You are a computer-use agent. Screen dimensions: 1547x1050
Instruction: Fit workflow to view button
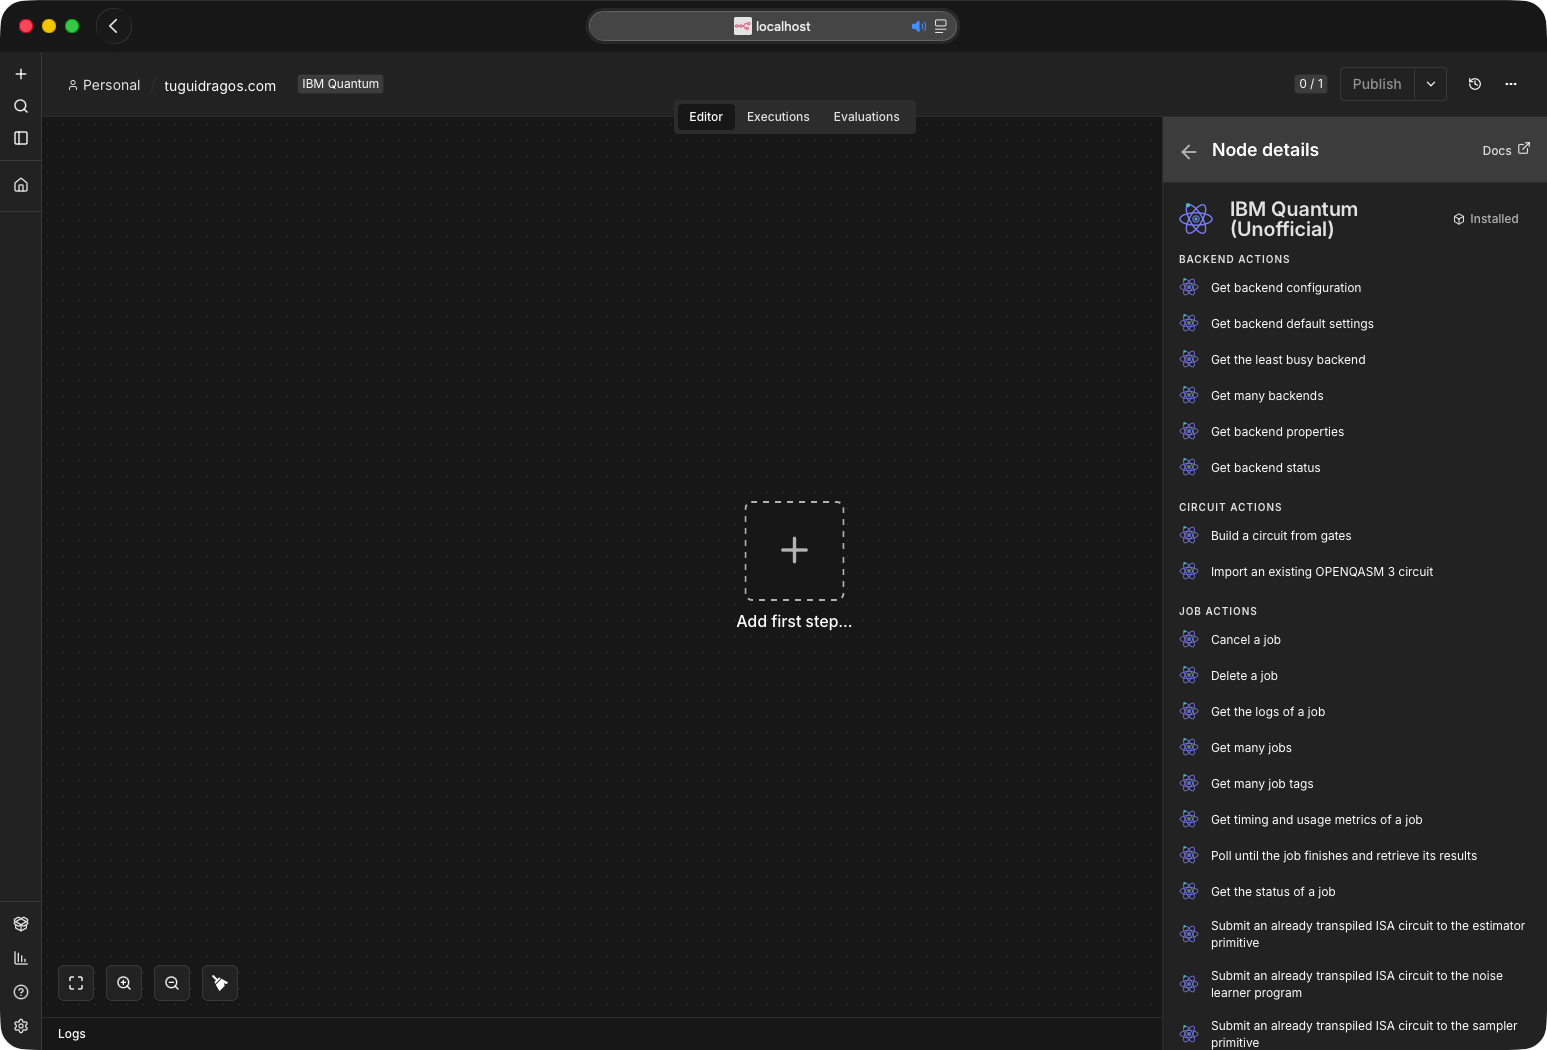(x=76, y=983)
